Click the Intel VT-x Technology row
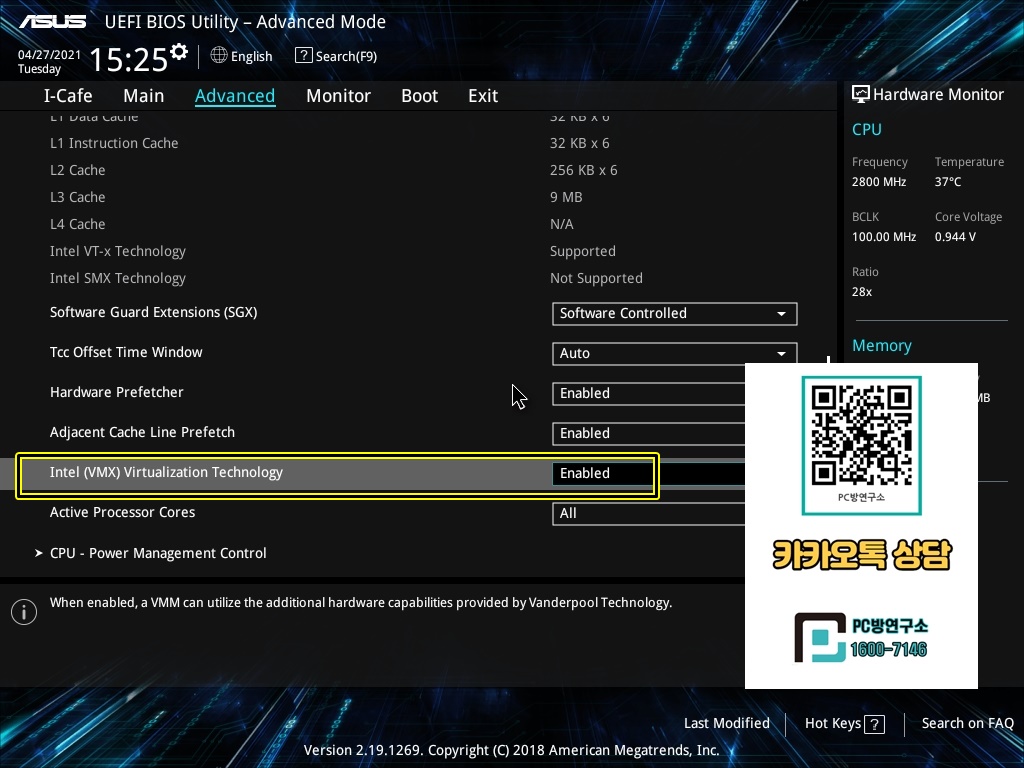1024x768 pixels. [118, 251]
